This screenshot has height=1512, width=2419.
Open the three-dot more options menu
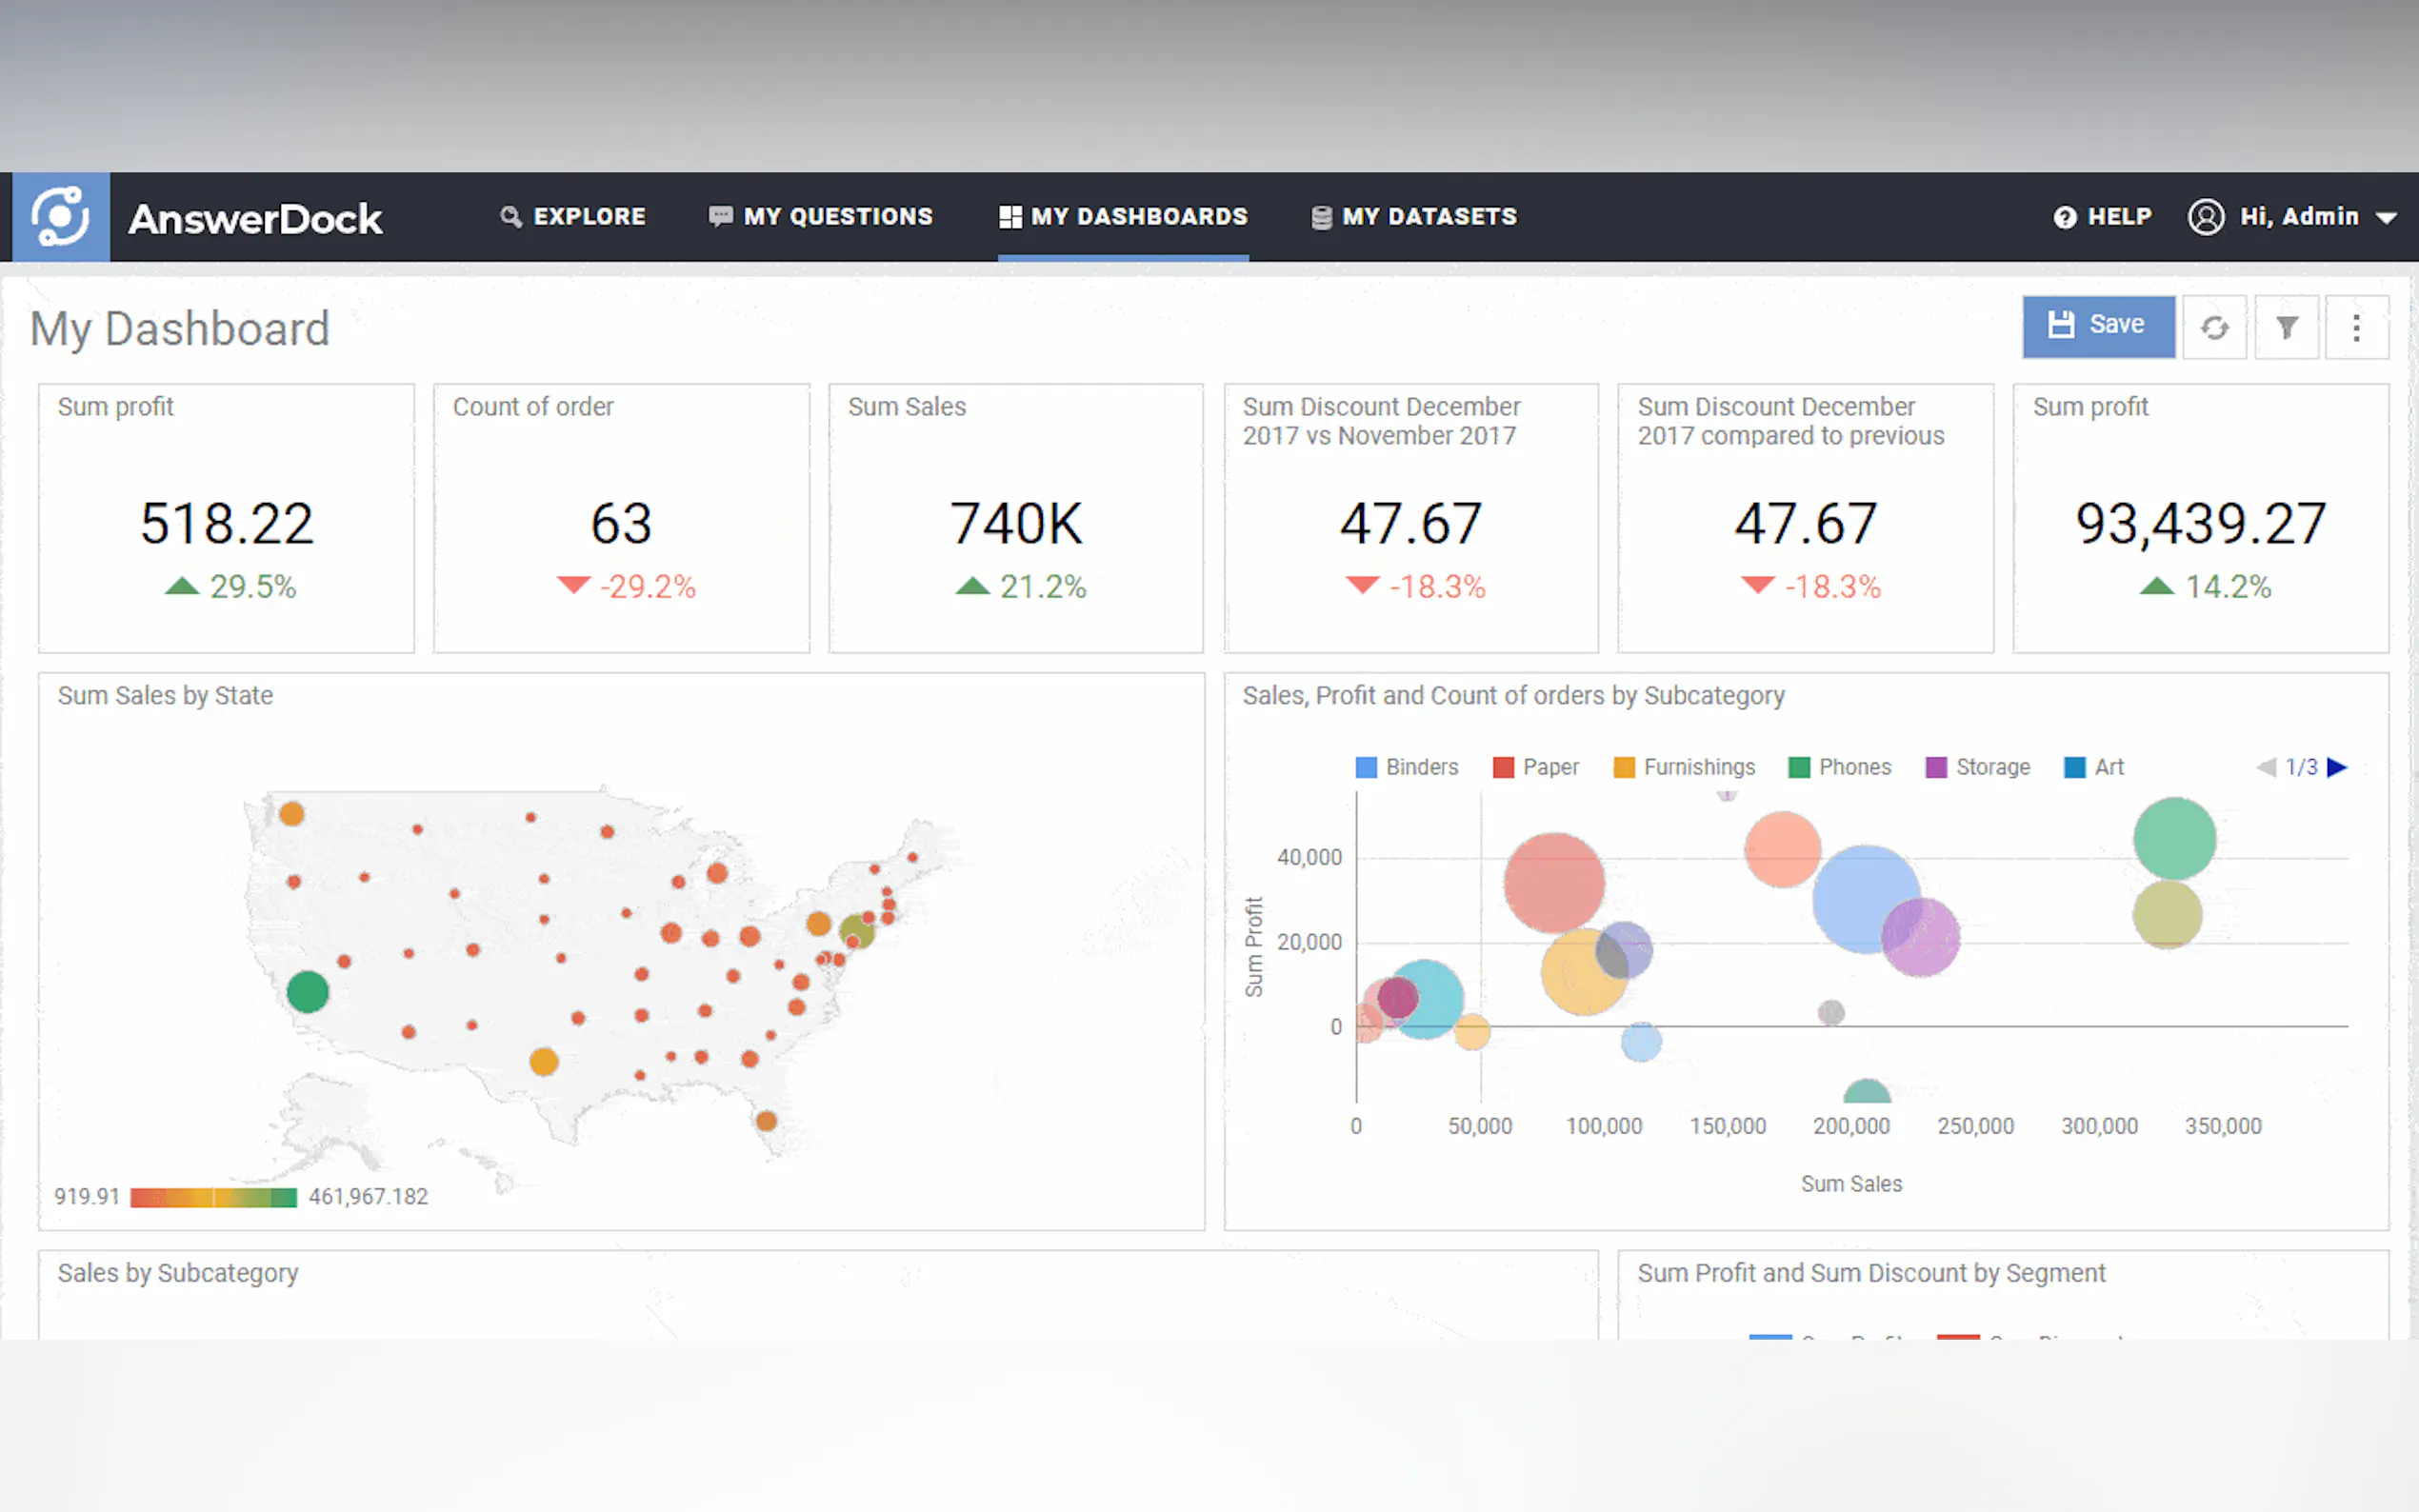(x=2356, y=327)
